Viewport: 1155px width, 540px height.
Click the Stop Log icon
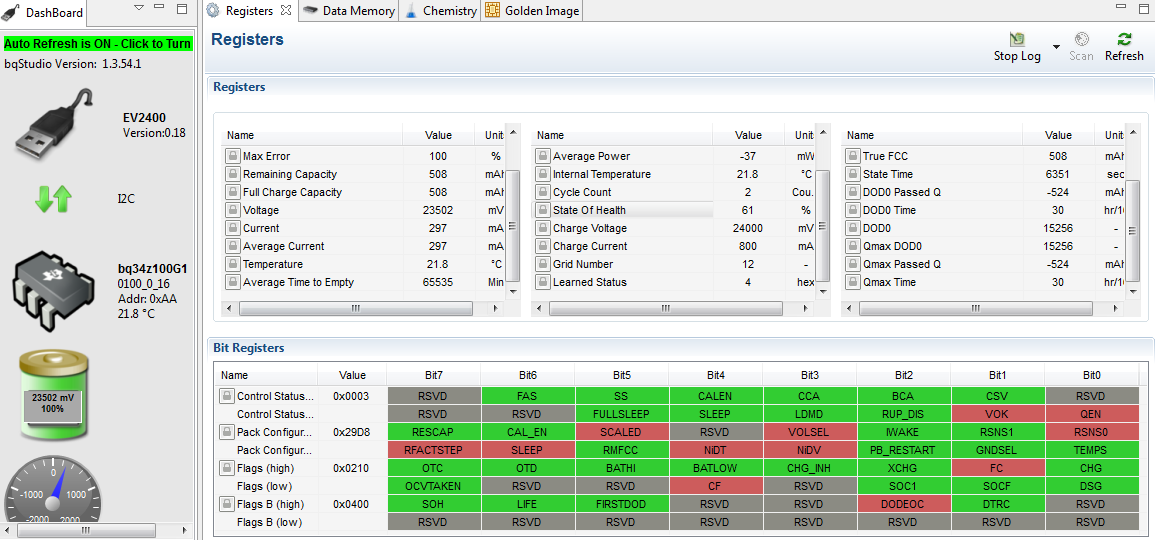[1017, 39]
